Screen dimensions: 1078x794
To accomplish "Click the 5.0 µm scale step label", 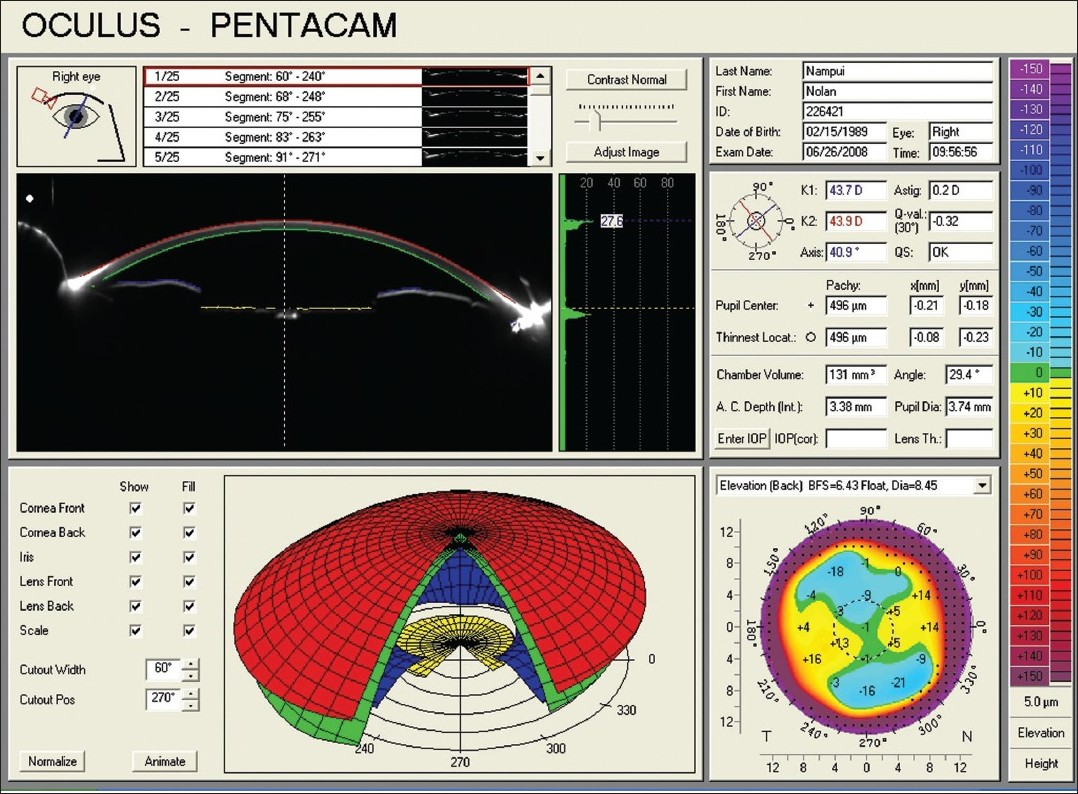I will (x=1040, y=702).
